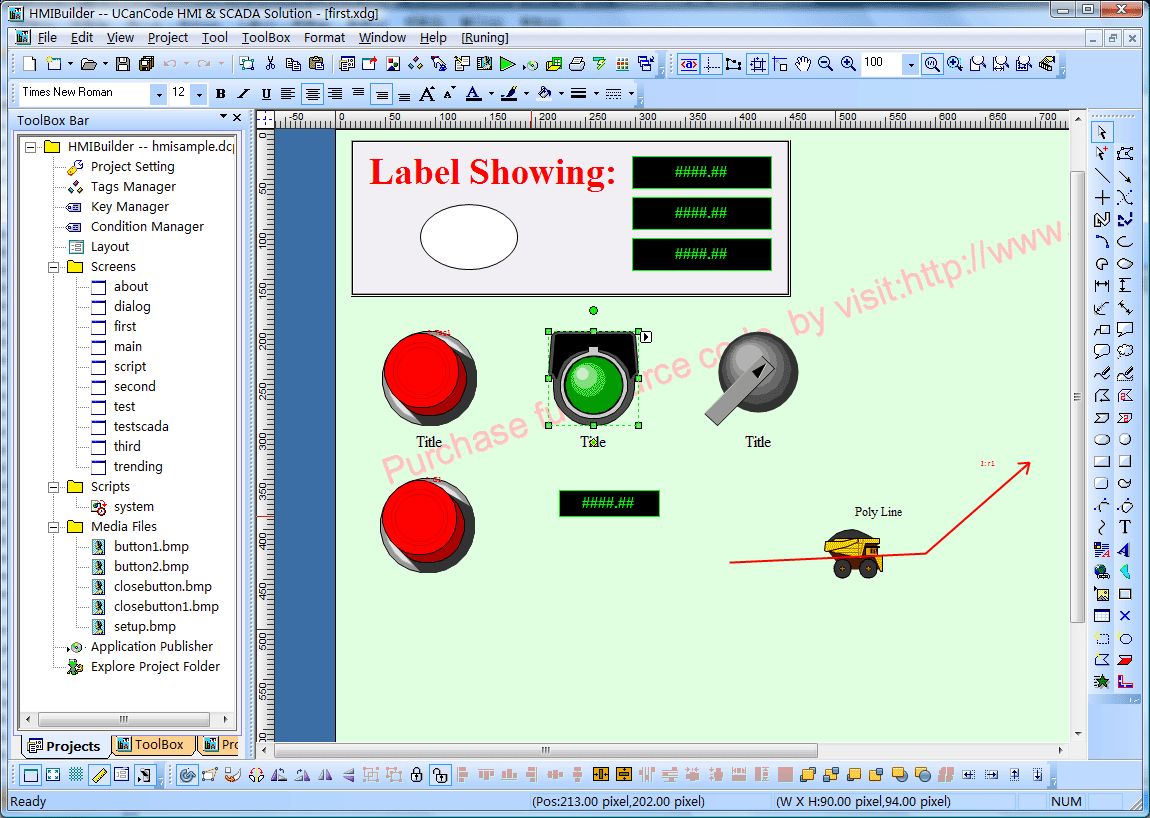Open the zoom percentage dropdown
1150x818 pixels.
click(910, 64)
